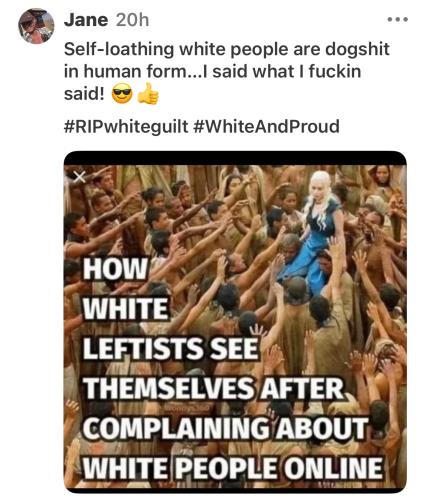The image size is (425, 500).
Task: Click the 'said!' text before emojis
Action: tap(84, 94)
